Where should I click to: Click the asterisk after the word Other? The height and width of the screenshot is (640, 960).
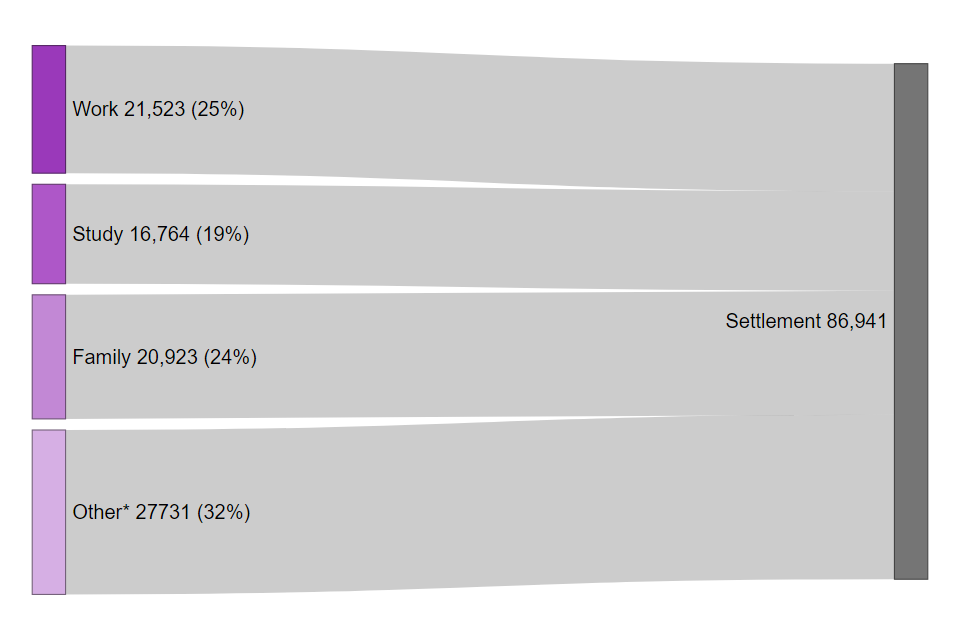pyautogui.click(x=126, y=507)
